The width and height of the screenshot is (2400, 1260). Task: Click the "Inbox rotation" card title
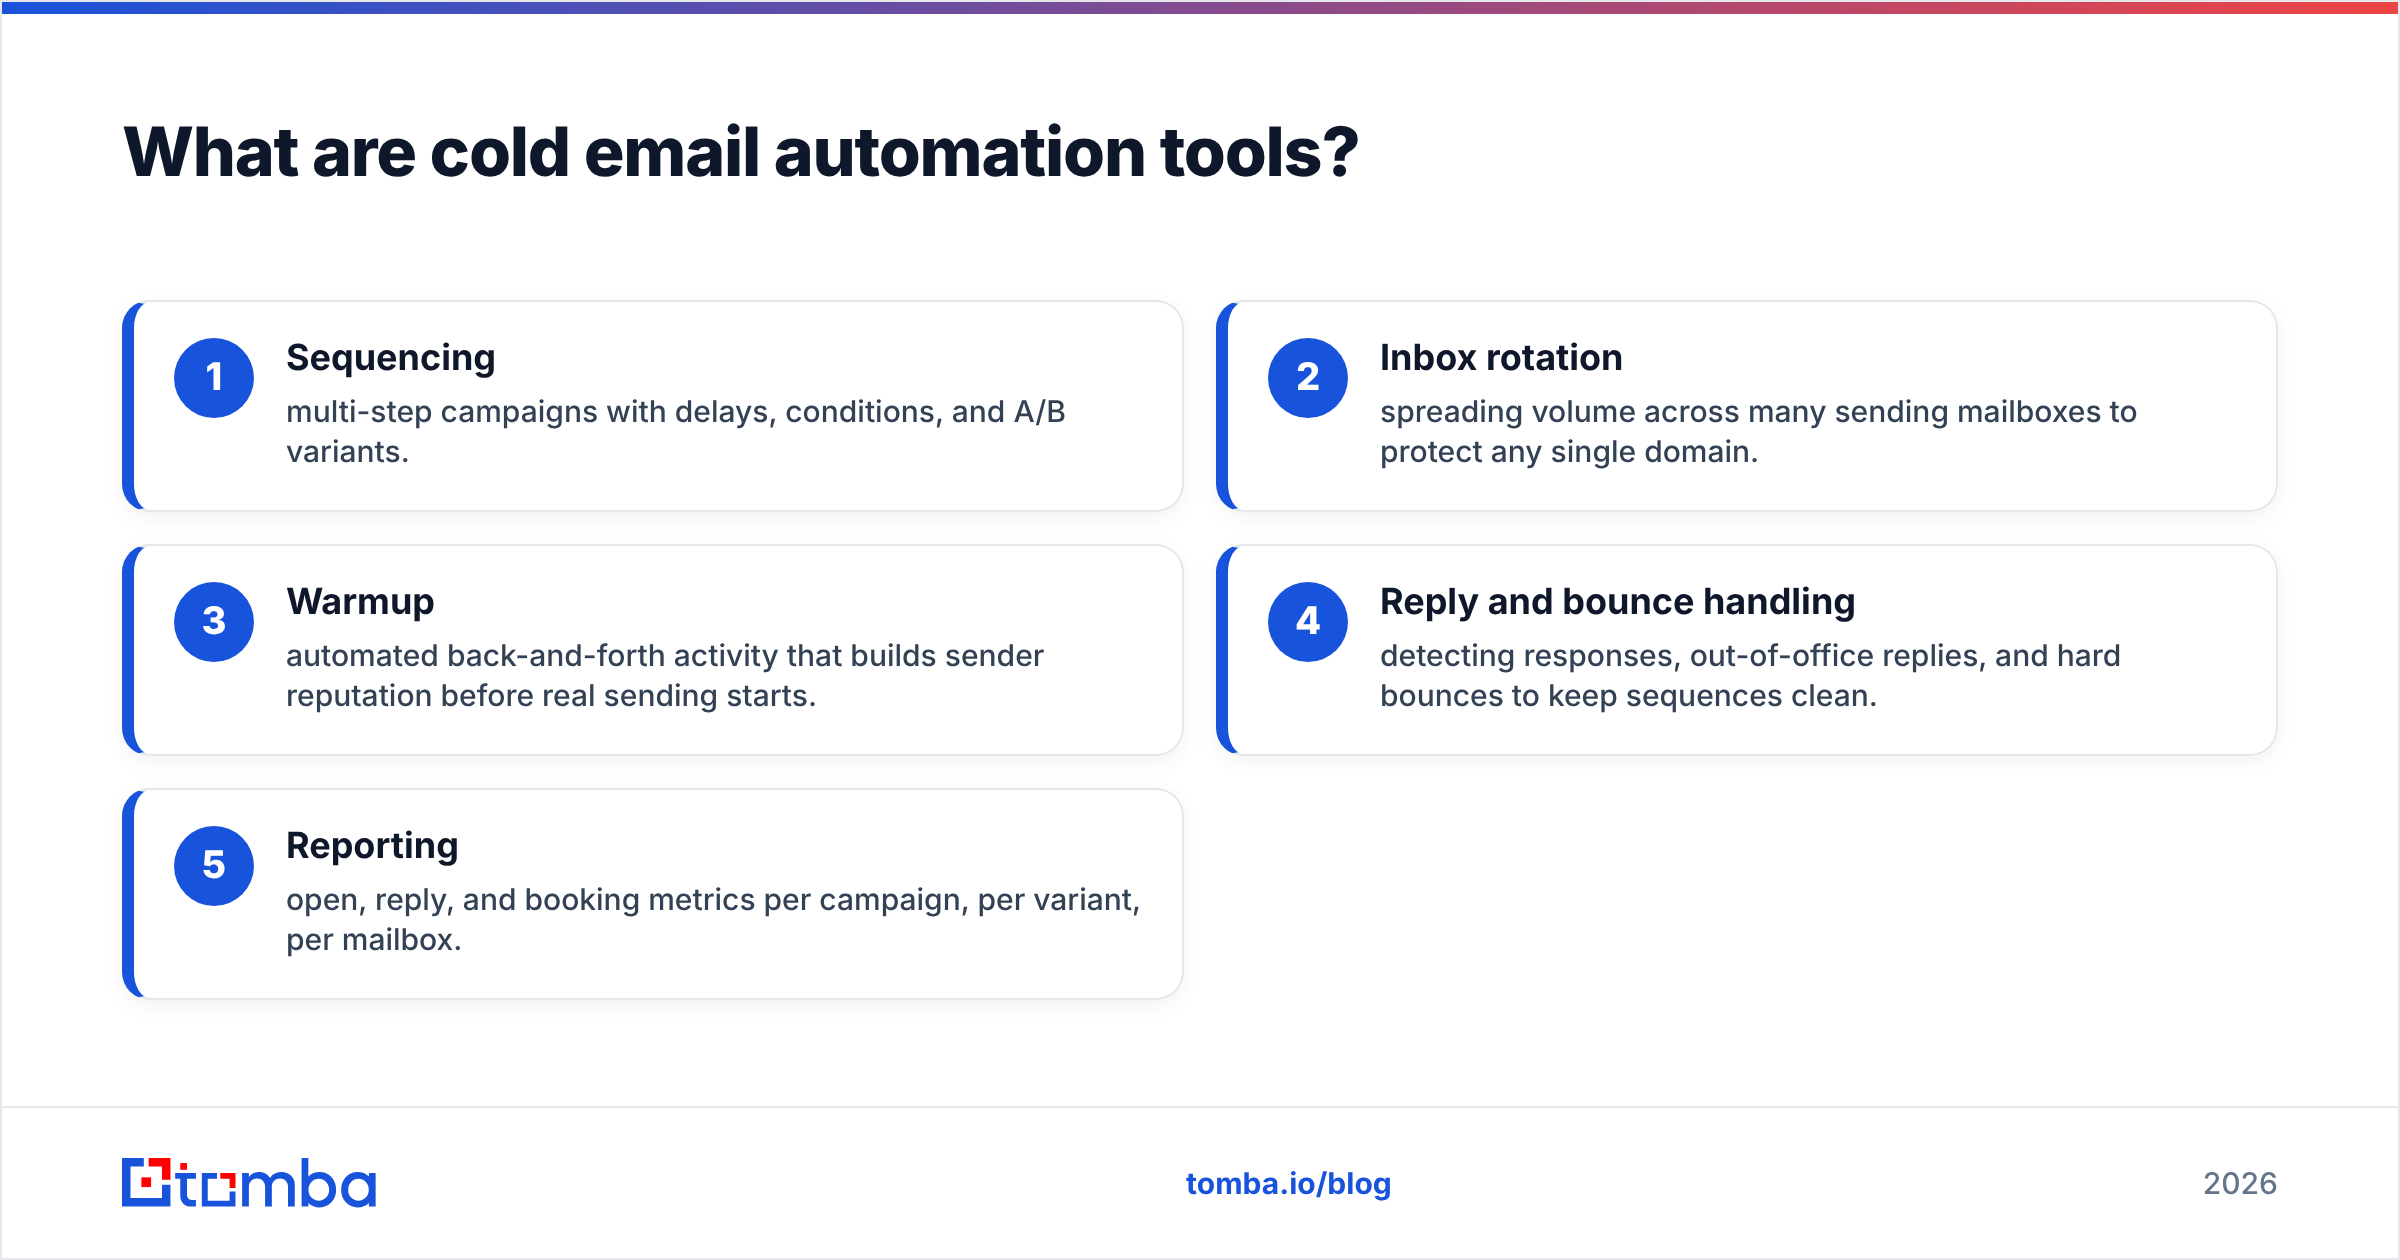pos(1501,358)
